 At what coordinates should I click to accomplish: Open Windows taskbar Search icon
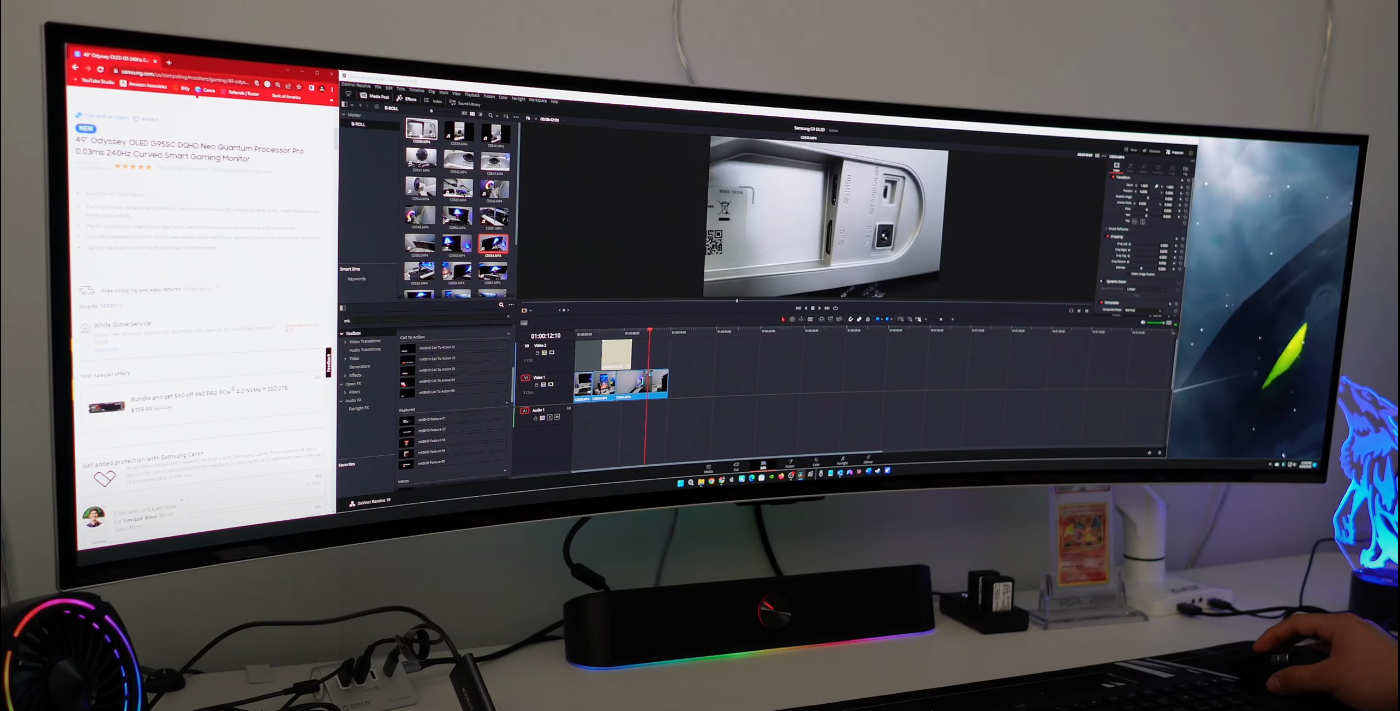pyautogui.click(x=689, y=483)
